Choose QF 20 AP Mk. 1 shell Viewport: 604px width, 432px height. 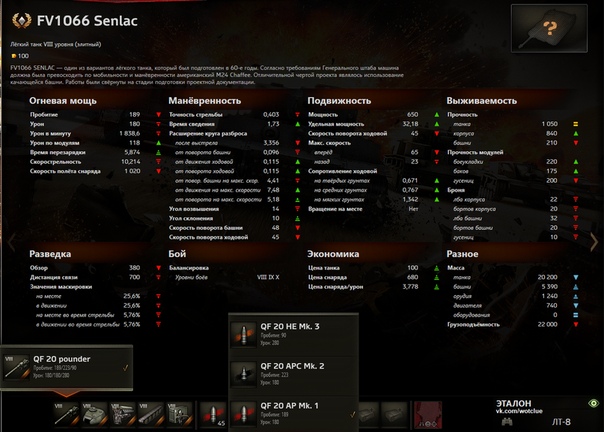294,414
